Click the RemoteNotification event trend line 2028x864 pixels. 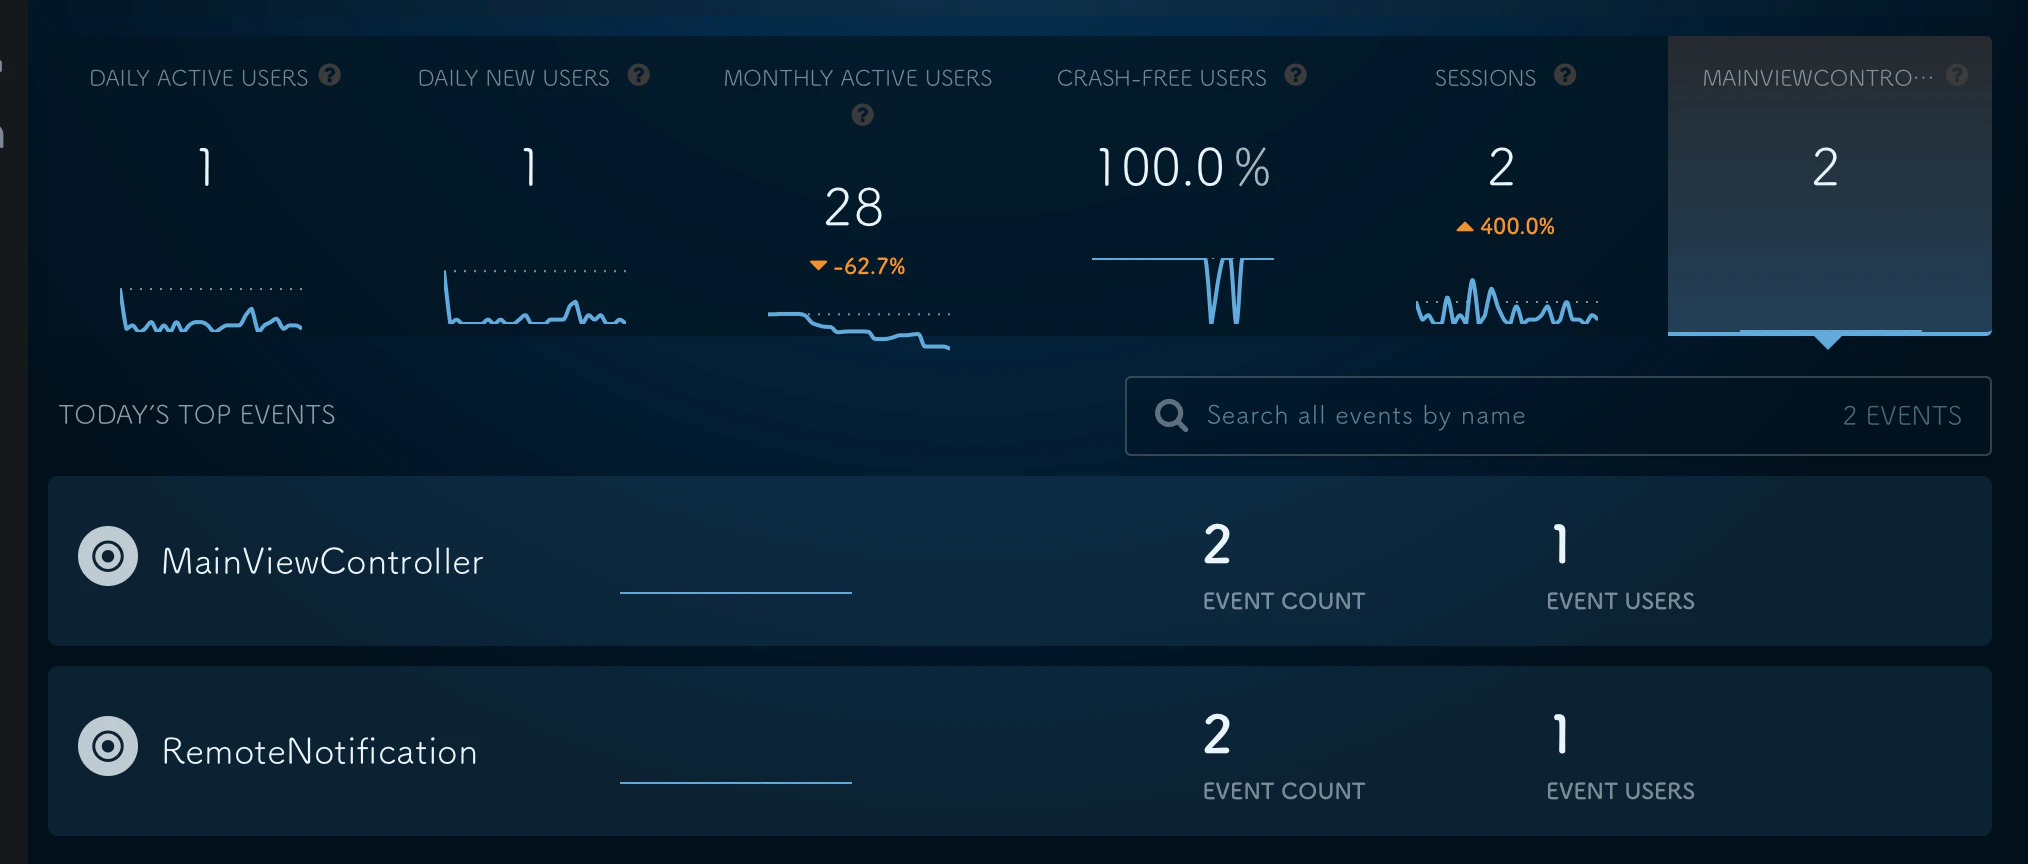coord(736,783)
